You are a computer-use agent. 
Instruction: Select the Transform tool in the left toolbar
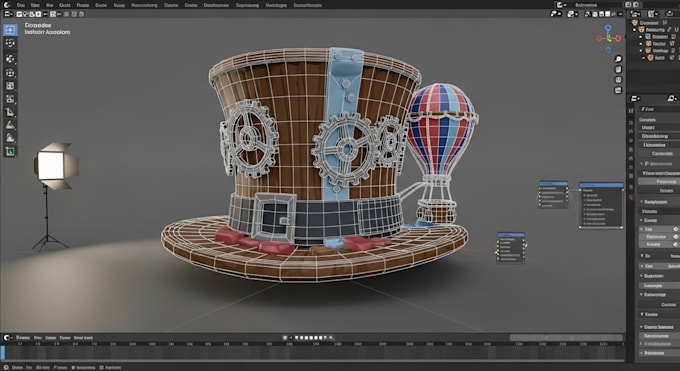(x=10, y=99)
